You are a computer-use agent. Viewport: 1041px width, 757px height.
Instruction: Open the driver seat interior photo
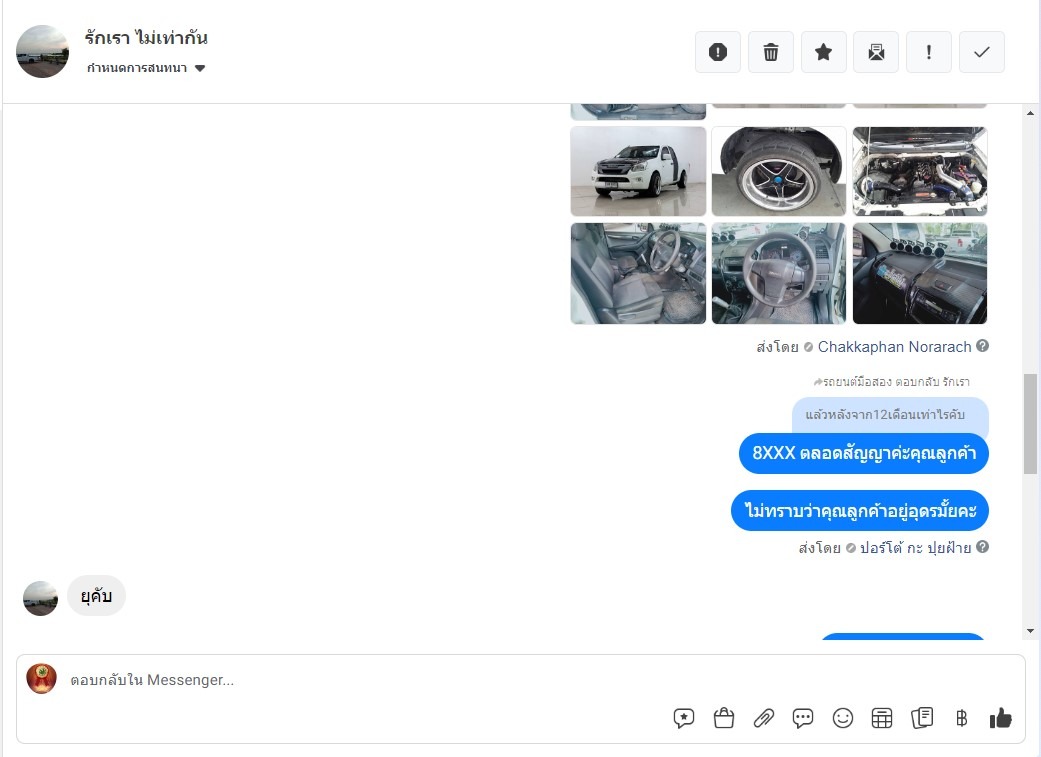coord(638,274)
